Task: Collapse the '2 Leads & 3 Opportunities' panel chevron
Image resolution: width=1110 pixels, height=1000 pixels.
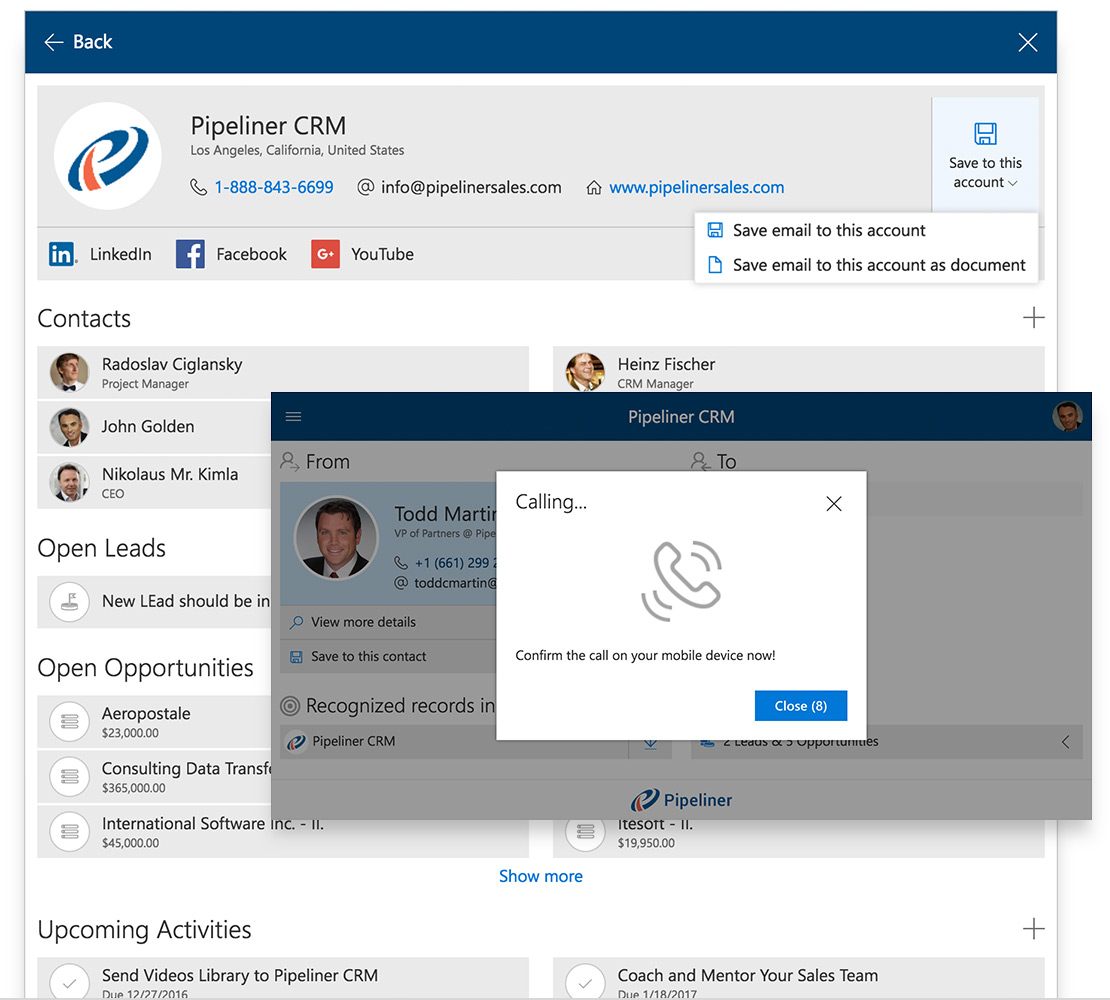Action: pyautogui.click(x=1065, y=741)
